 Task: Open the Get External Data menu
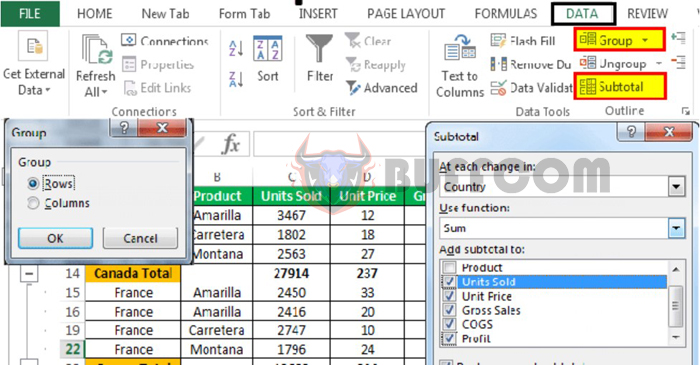pyautogui.click(x=34, y=63)
